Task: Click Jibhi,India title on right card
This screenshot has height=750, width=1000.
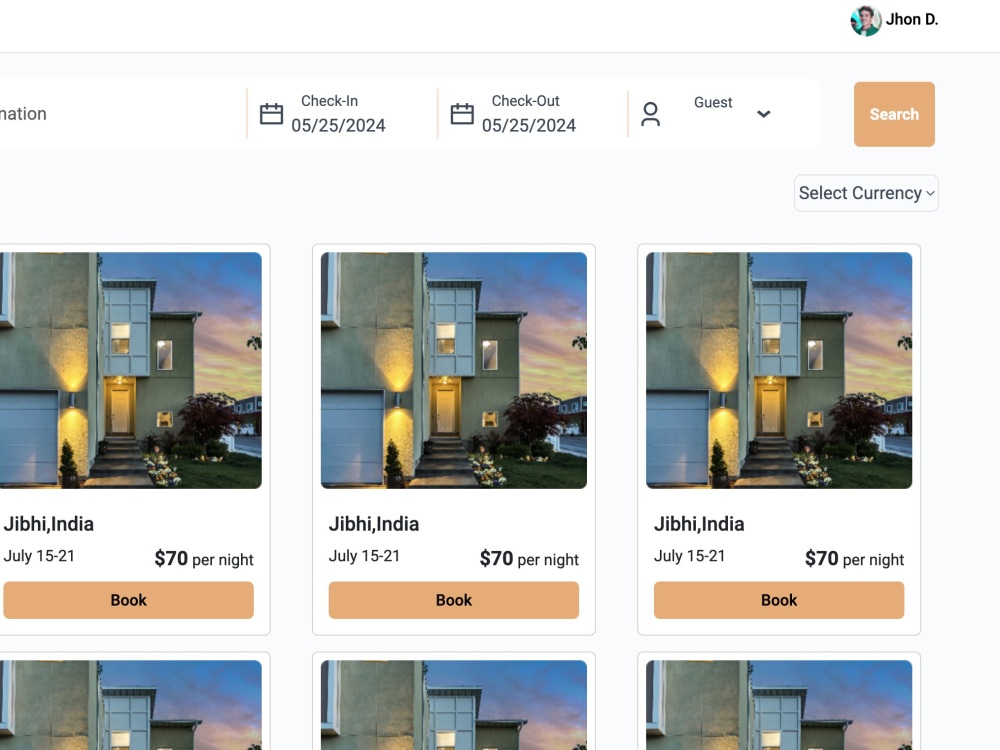Action: click(699, 524)
